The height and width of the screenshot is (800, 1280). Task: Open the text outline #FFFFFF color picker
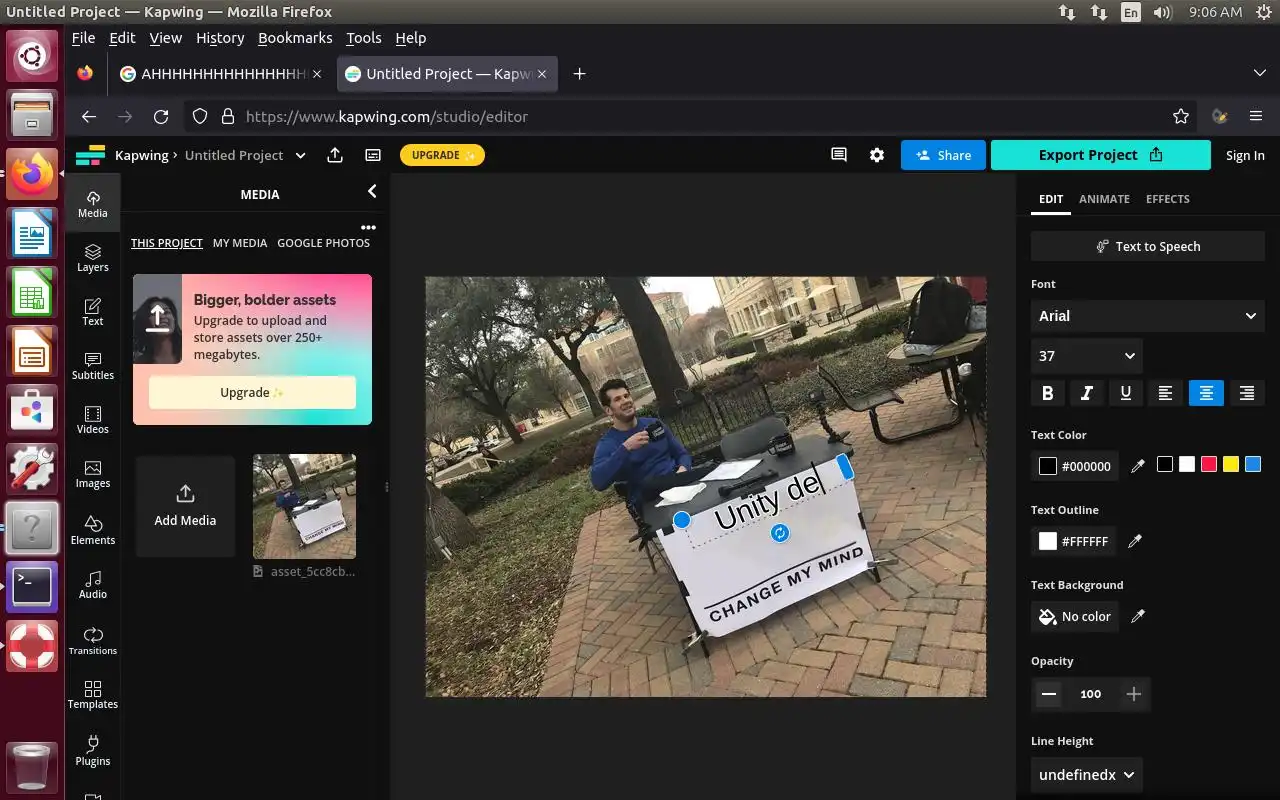point(1074,541)
